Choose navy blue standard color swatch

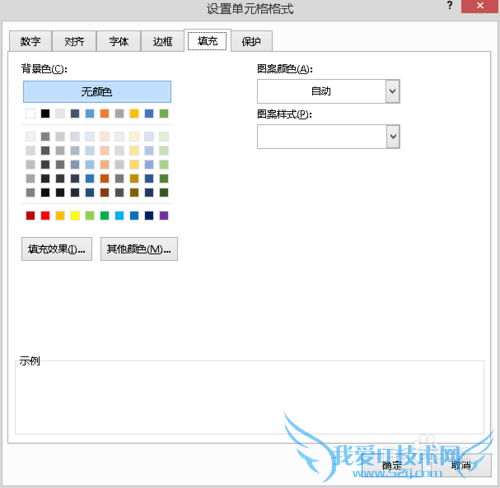click(x=149, y=216)
